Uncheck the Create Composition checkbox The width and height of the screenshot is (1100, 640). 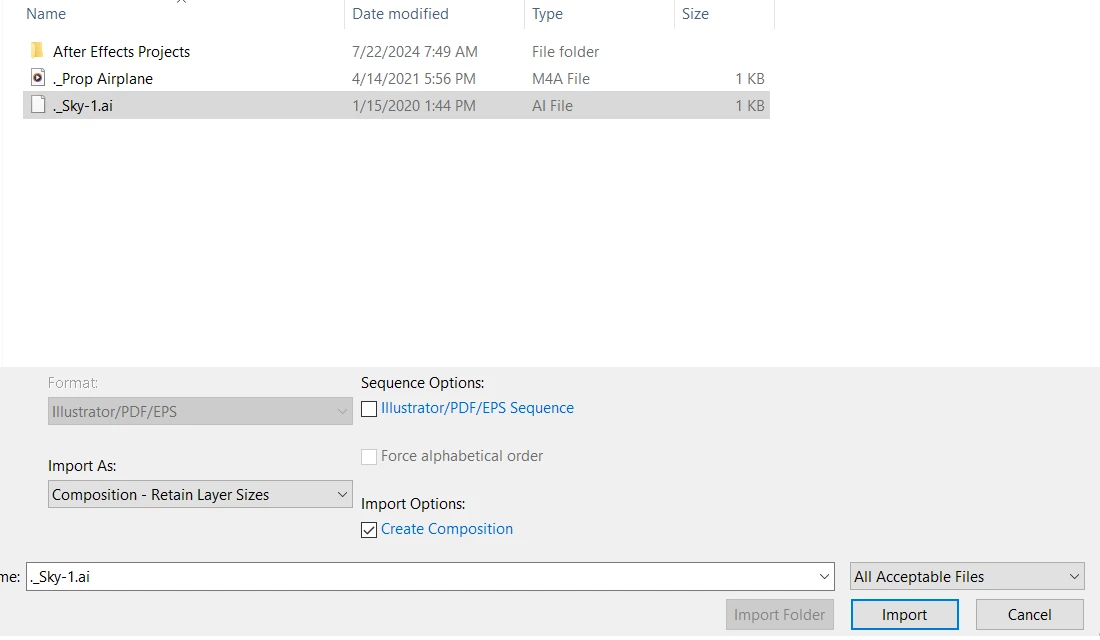[369, 530]
